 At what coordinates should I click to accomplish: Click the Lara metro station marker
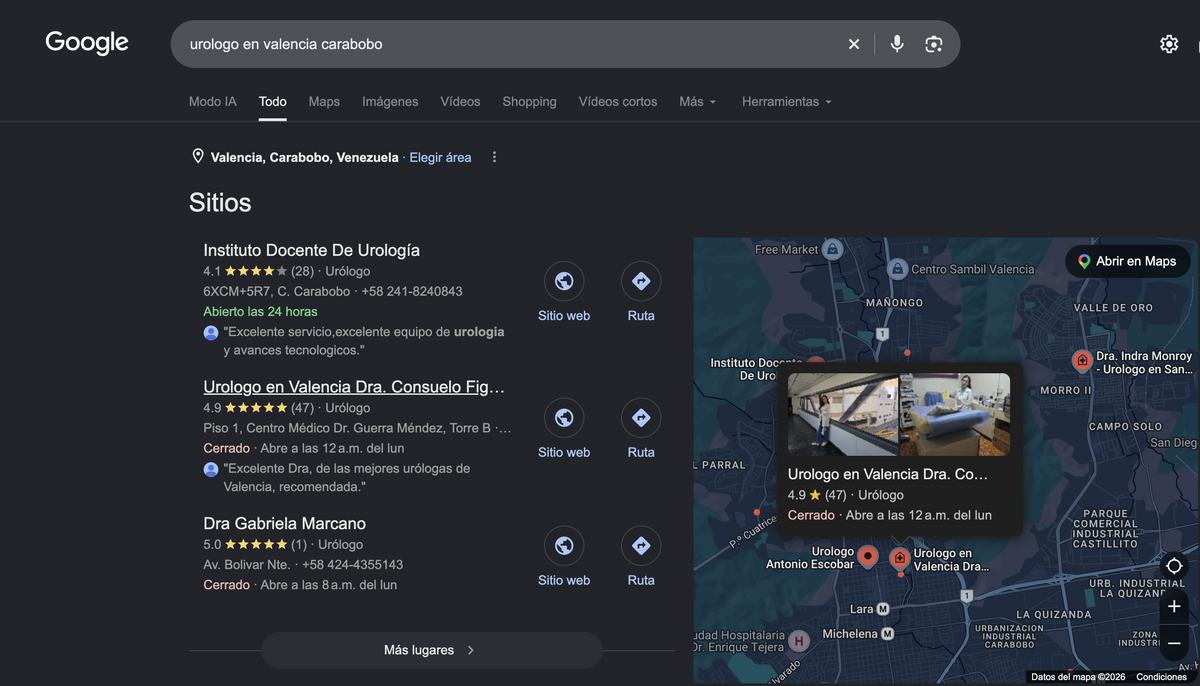tap(883, 609)
